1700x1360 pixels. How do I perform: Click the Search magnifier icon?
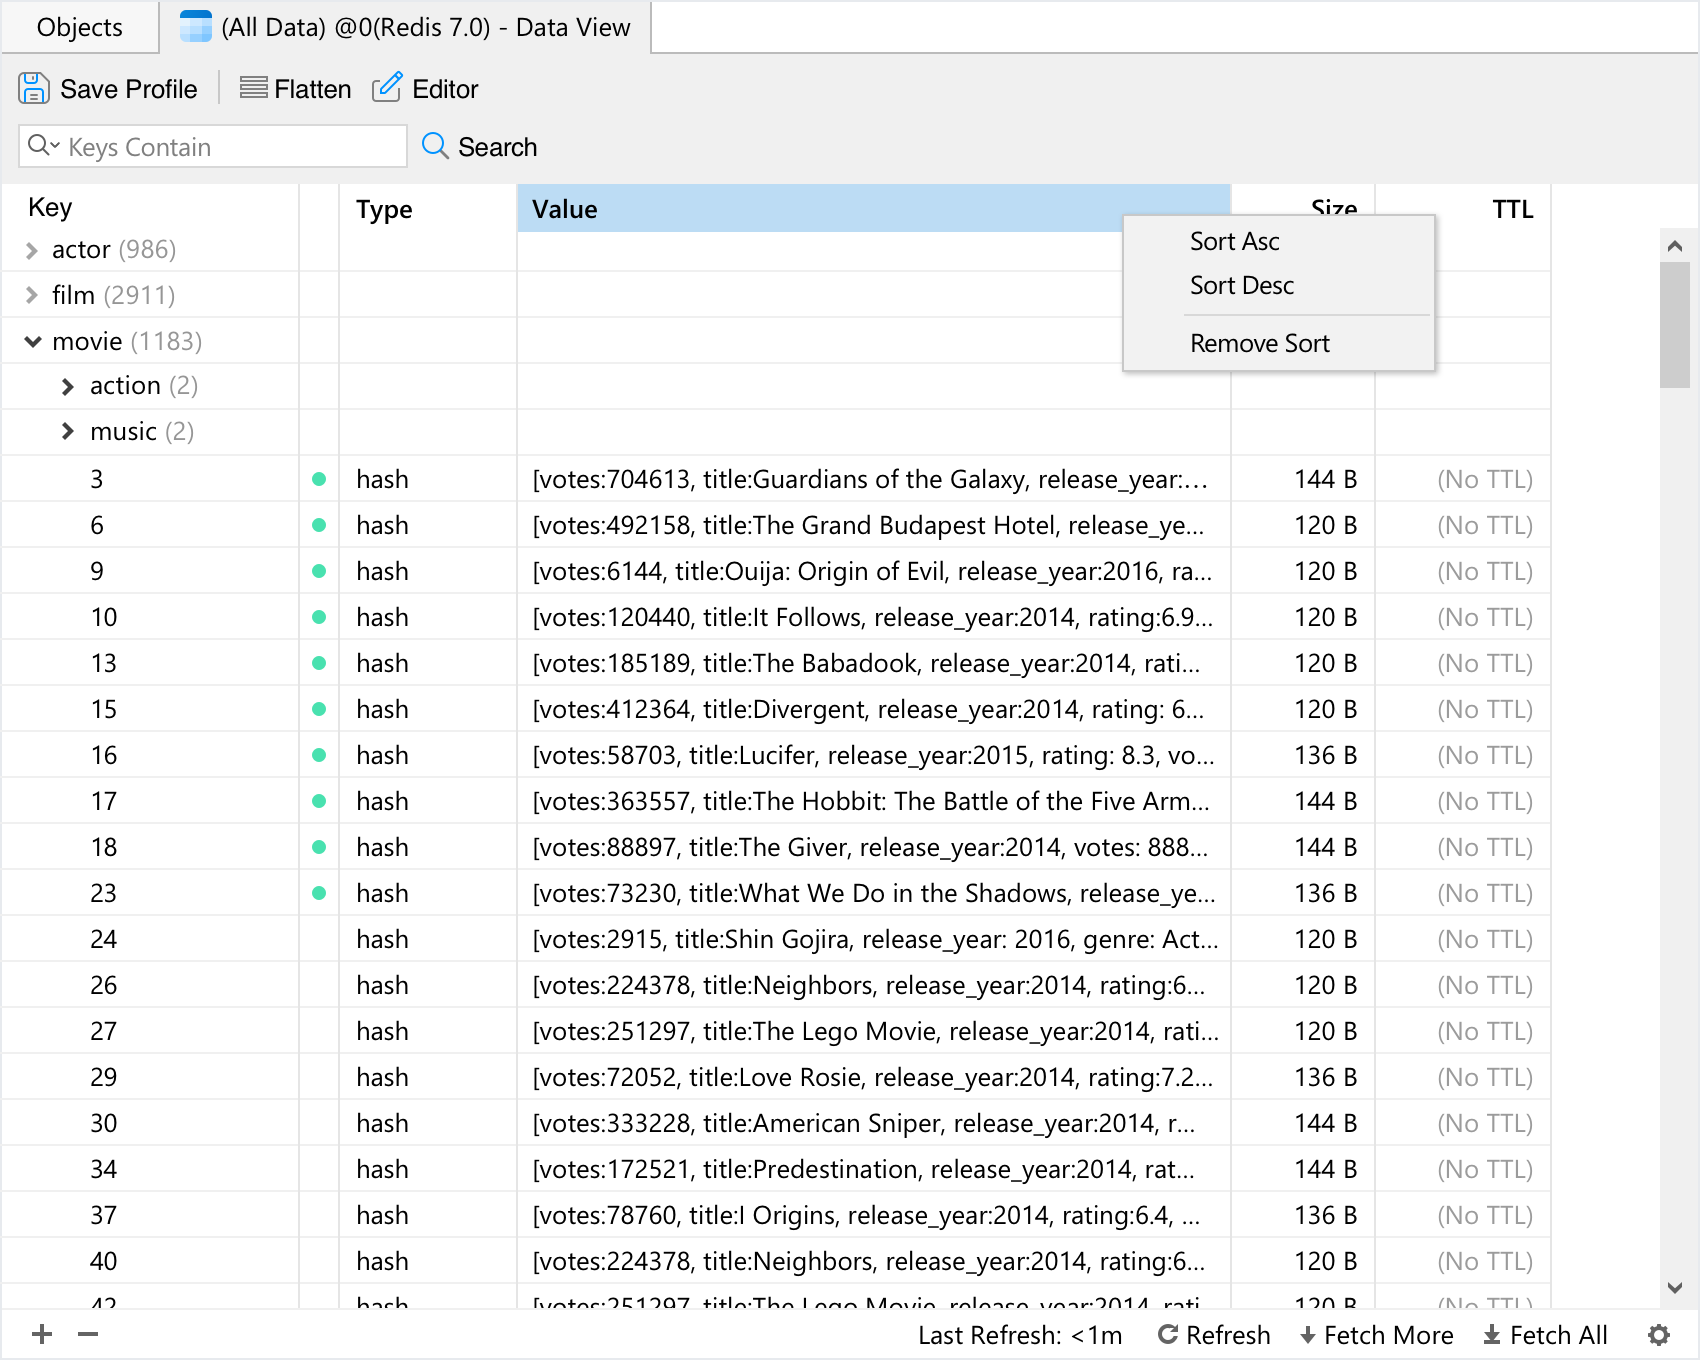[x=435, y=146]
